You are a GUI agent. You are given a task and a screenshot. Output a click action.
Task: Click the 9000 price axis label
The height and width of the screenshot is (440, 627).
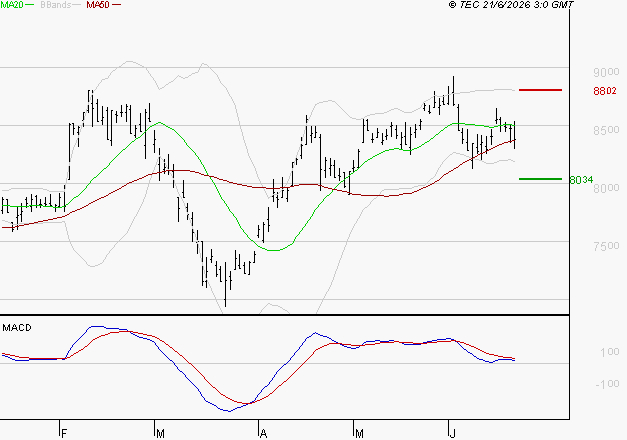click(x=606, y=72)
